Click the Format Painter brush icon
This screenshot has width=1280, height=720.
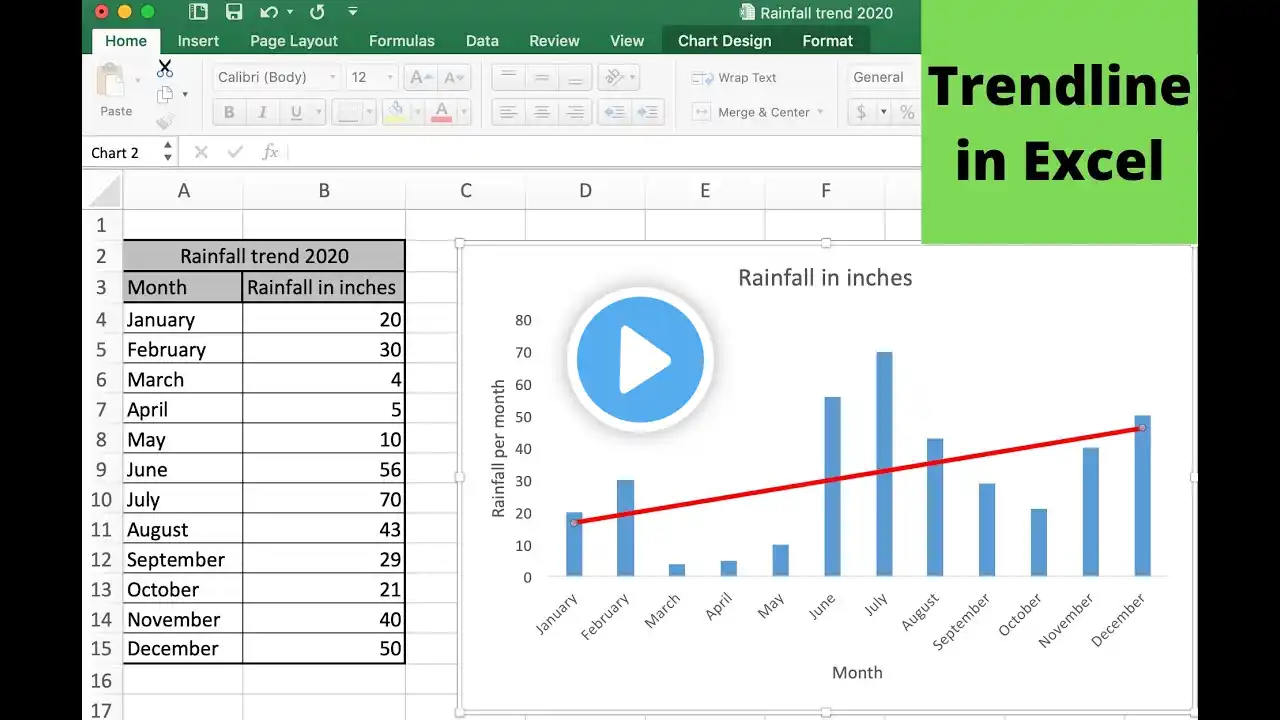point(165,120)
